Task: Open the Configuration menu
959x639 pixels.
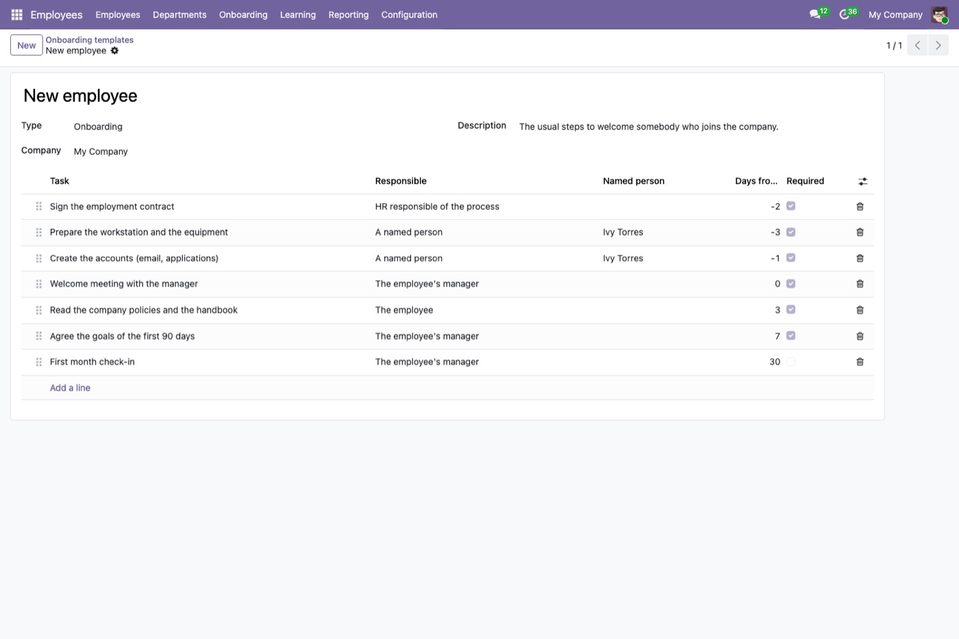Action: (409, 15)
